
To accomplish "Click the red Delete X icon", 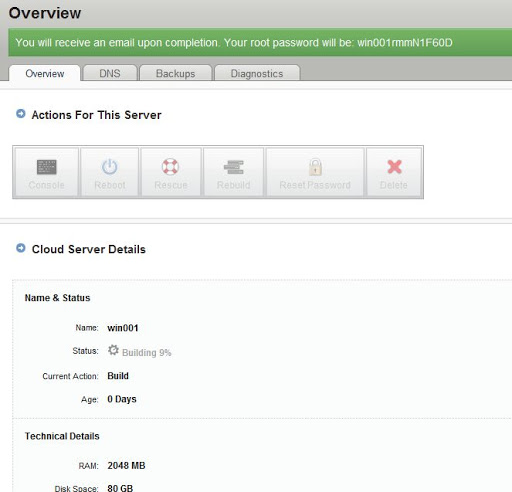I will pos(394,167).
